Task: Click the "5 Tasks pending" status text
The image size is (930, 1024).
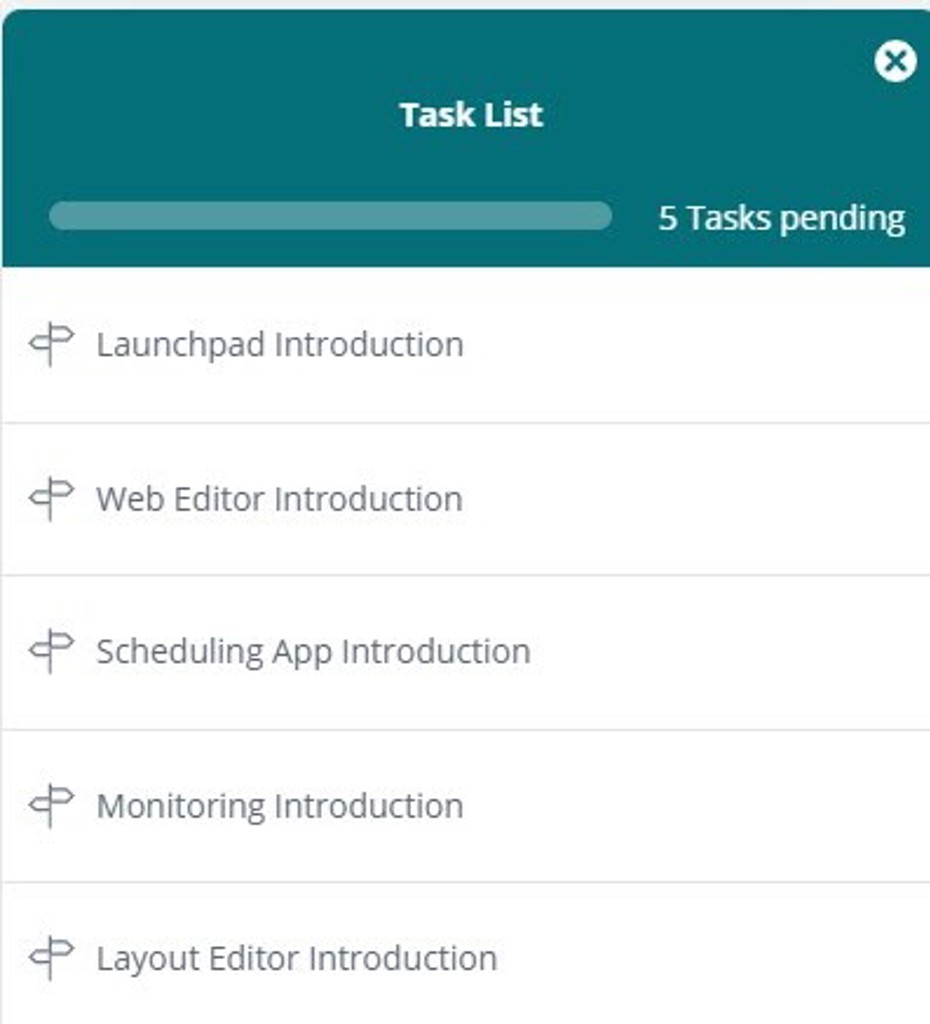Action: pyautogui.click(x=781, y=218)
